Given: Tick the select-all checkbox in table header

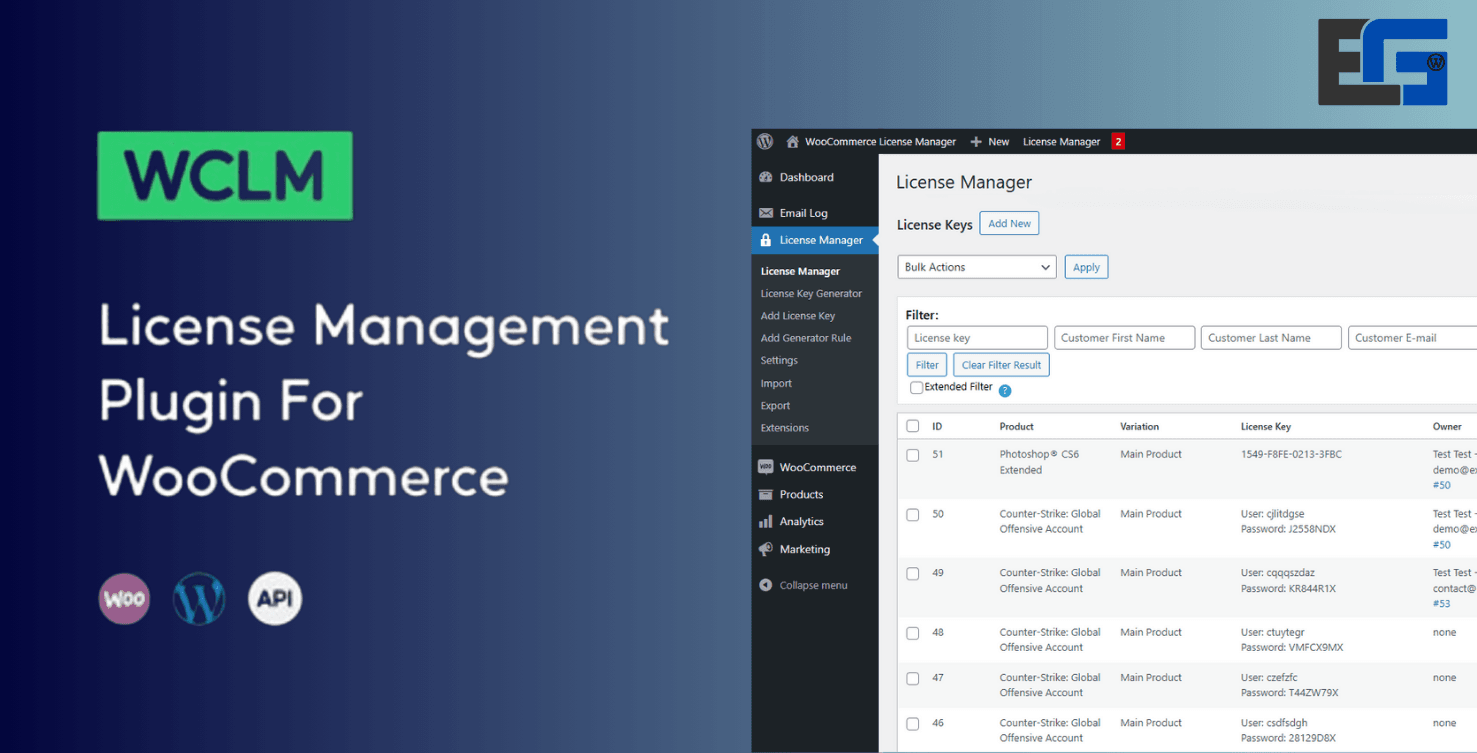Looking at the screenshot, I should (912, 426).
